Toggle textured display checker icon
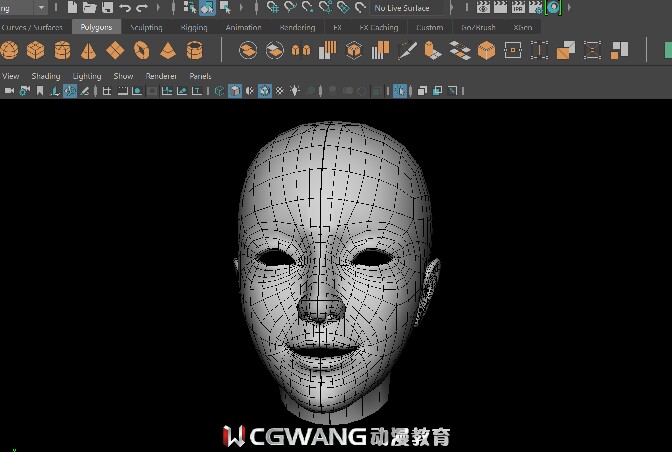Screen dimensions: 672x452 [x=280, y=91]
